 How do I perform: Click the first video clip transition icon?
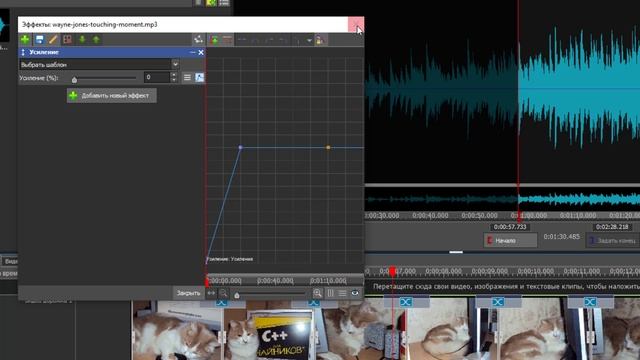(221, 303)
